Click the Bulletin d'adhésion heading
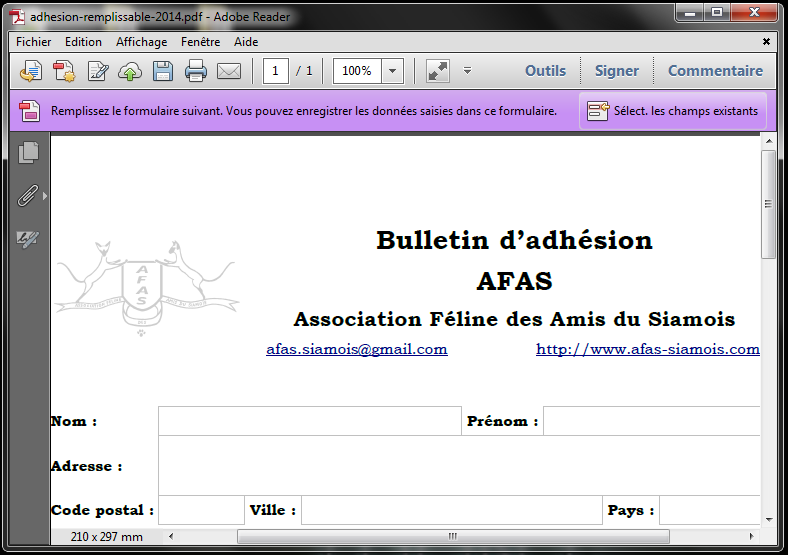Viewport: 788px width, 555px height. click(x=514, y=240)
